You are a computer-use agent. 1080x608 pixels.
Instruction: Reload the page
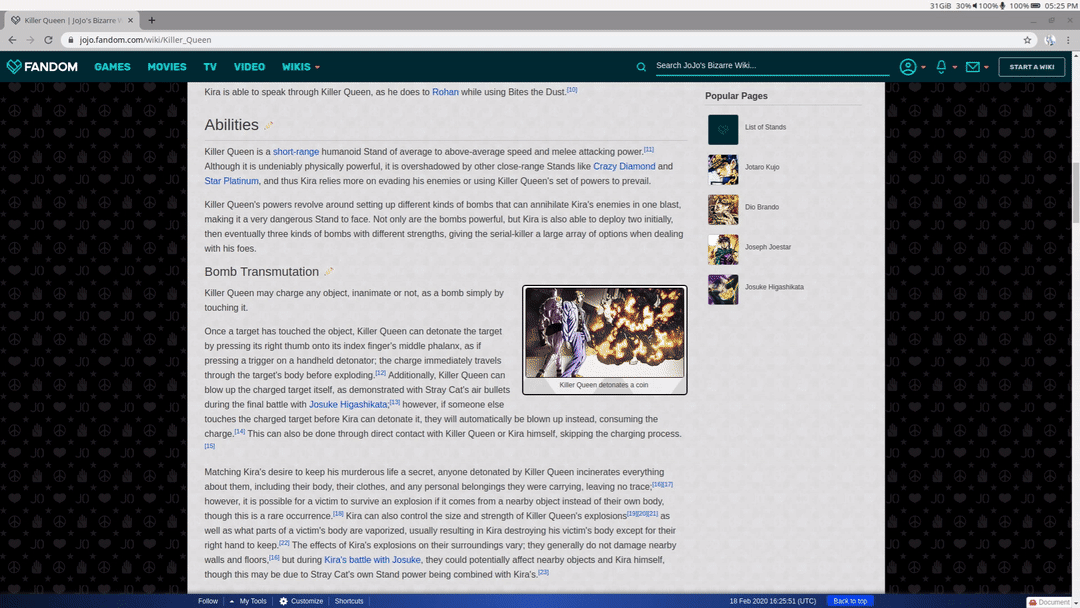coord(48,40)
